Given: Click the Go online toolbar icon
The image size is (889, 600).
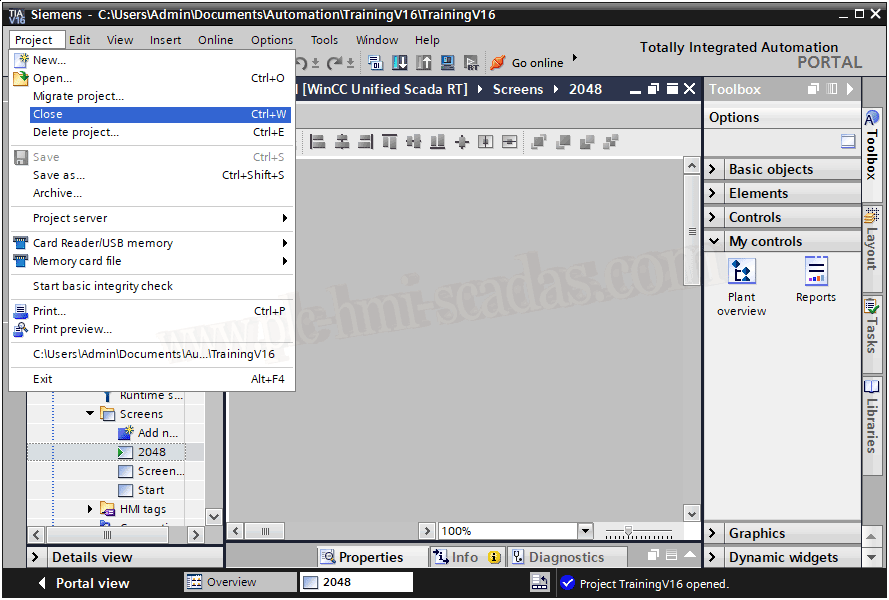Looking at the screenshot, I should click(498, 63).
